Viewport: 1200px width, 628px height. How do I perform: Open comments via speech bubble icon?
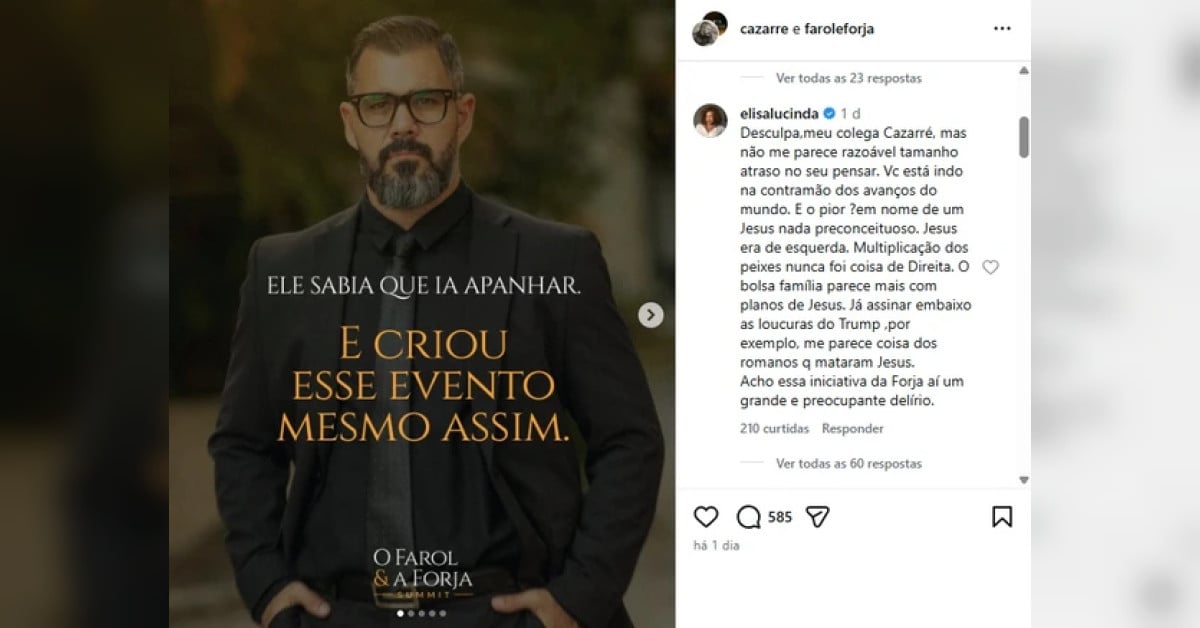click(748, 517)
